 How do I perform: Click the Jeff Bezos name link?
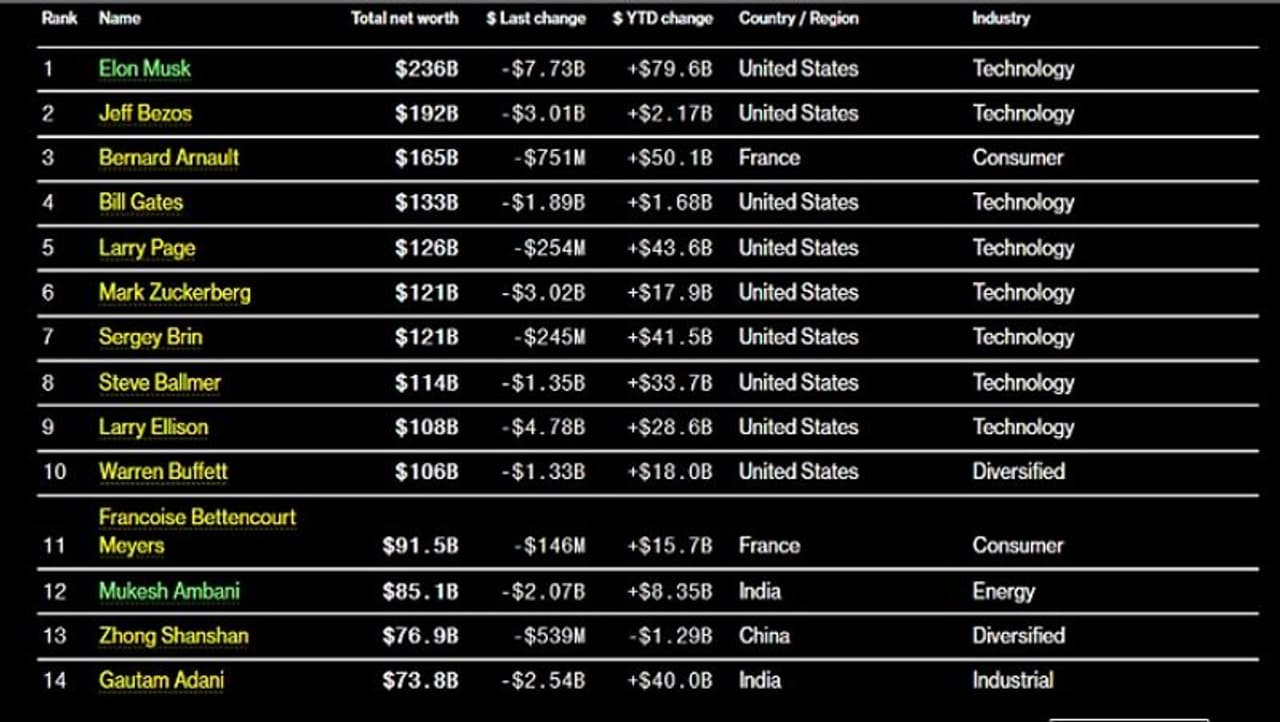(144, 113)
